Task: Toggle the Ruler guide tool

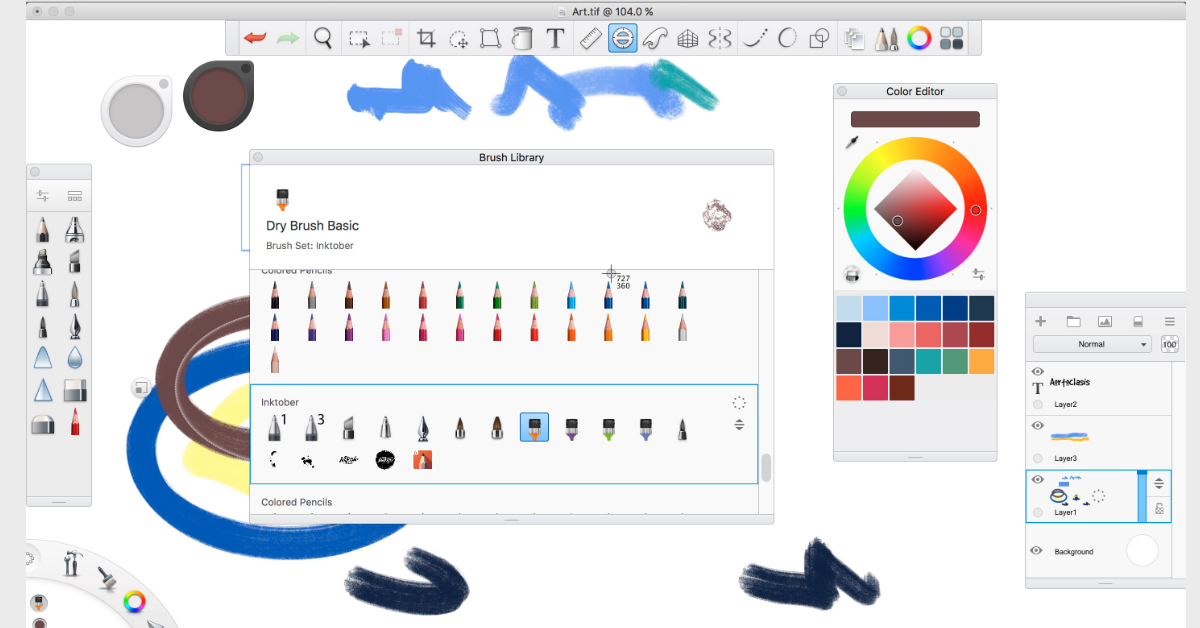Action: [x=590, y=39]
